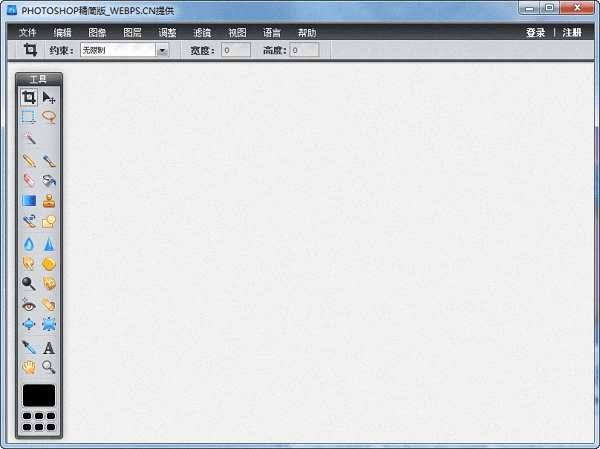Select the Pencil tool
The width and height of the screenshot is (600, 449).
[x=29, y=160]
